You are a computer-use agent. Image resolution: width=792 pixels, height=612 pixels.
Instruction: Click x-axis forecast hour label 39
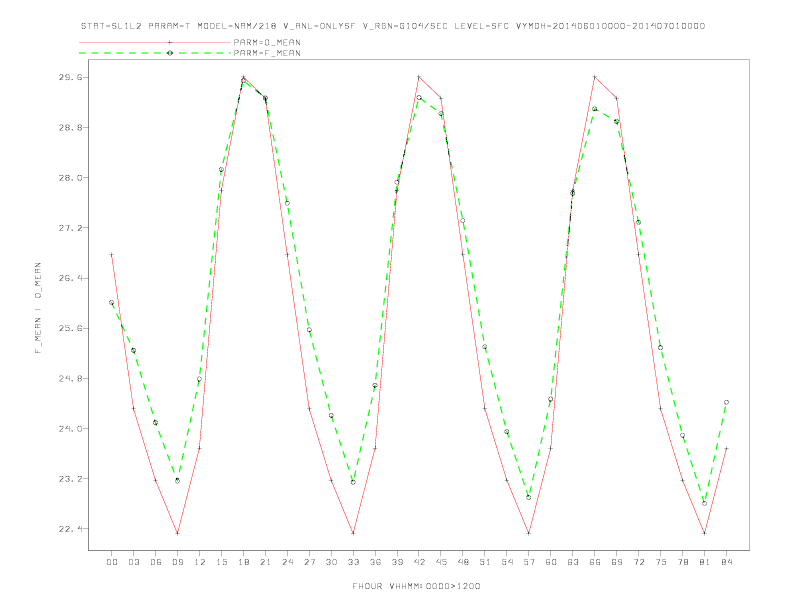(397, 562)
